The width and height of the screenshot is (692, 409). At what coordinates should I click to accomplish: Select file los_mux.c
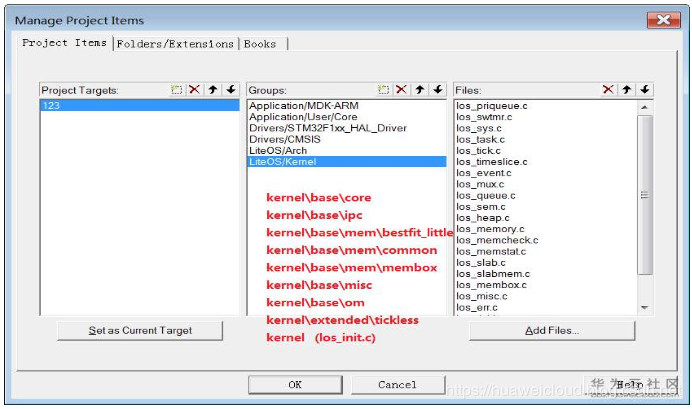tap(480, 184)
